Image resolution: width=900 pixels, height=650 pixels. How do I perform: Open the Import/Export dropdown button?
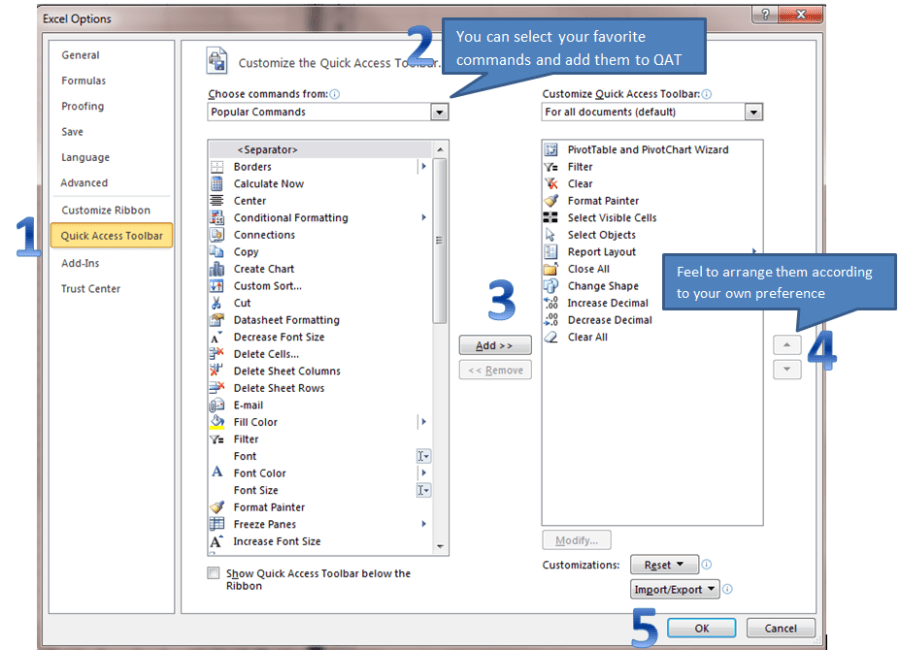(x=676, y=590)
